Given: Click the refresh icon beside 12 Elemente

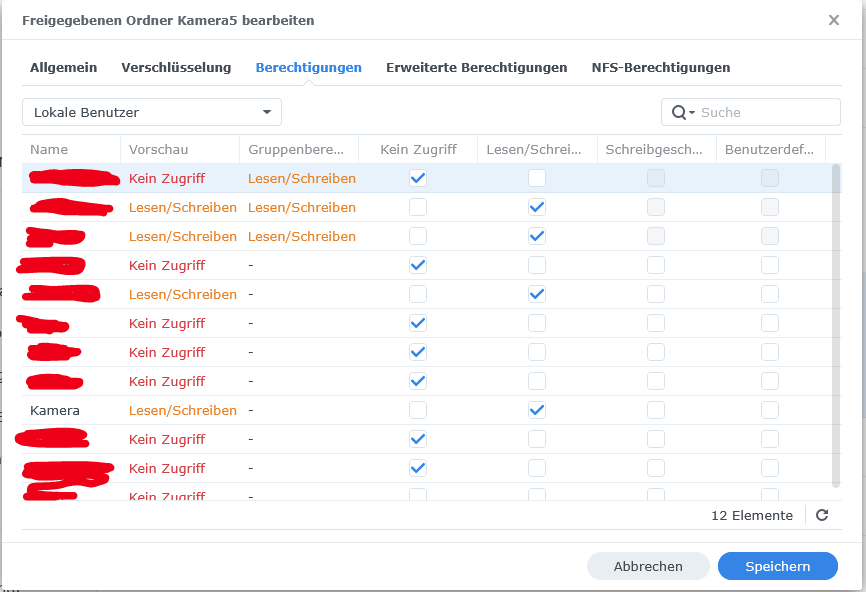Looking at the screenshot, I should pyautogui.click(x=822, y=515).
